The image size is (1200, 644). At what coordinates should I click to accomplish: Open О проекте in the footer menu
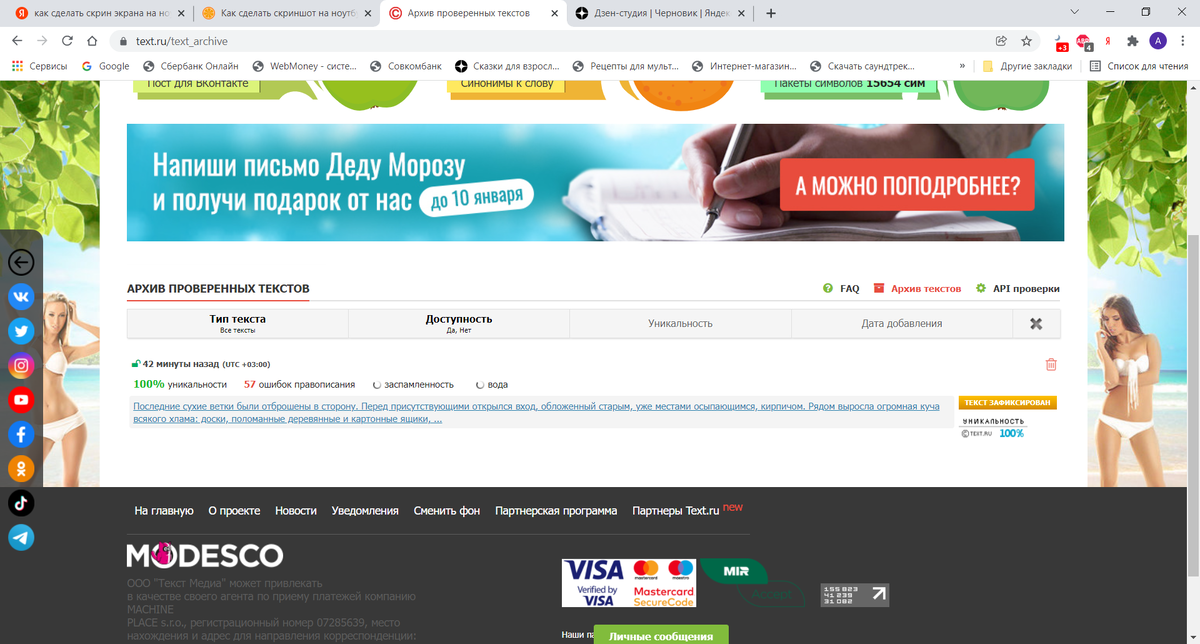tap(234, 511)
